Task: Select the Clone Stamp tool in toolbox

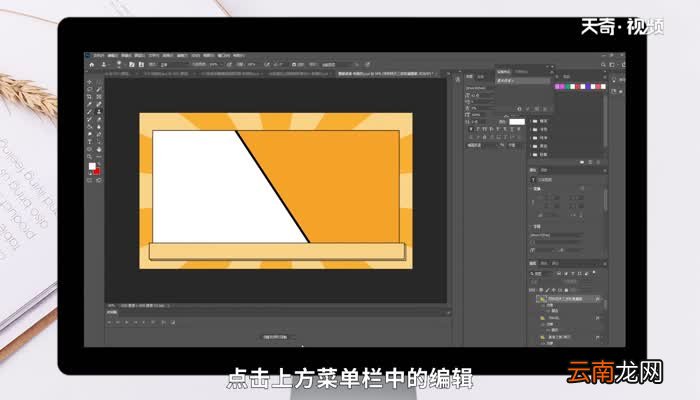Action: click(99, 112)
